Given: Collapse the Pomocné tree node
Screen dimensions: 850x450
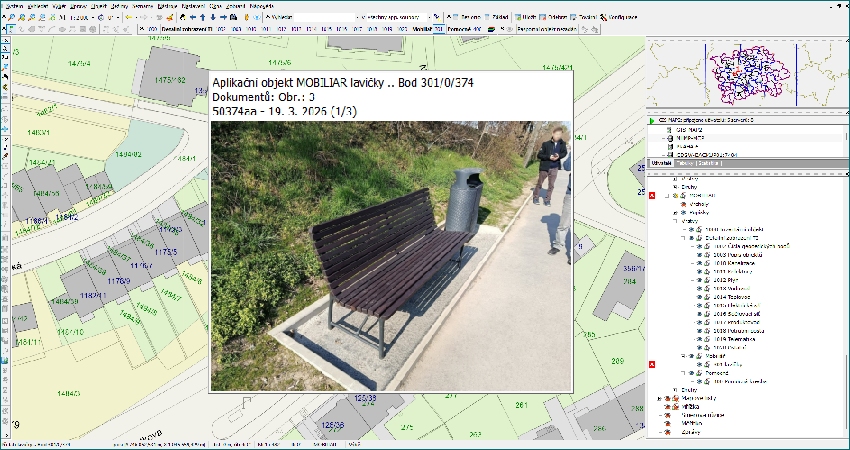Looking at the screenshot, I should [x=683, y=373].
